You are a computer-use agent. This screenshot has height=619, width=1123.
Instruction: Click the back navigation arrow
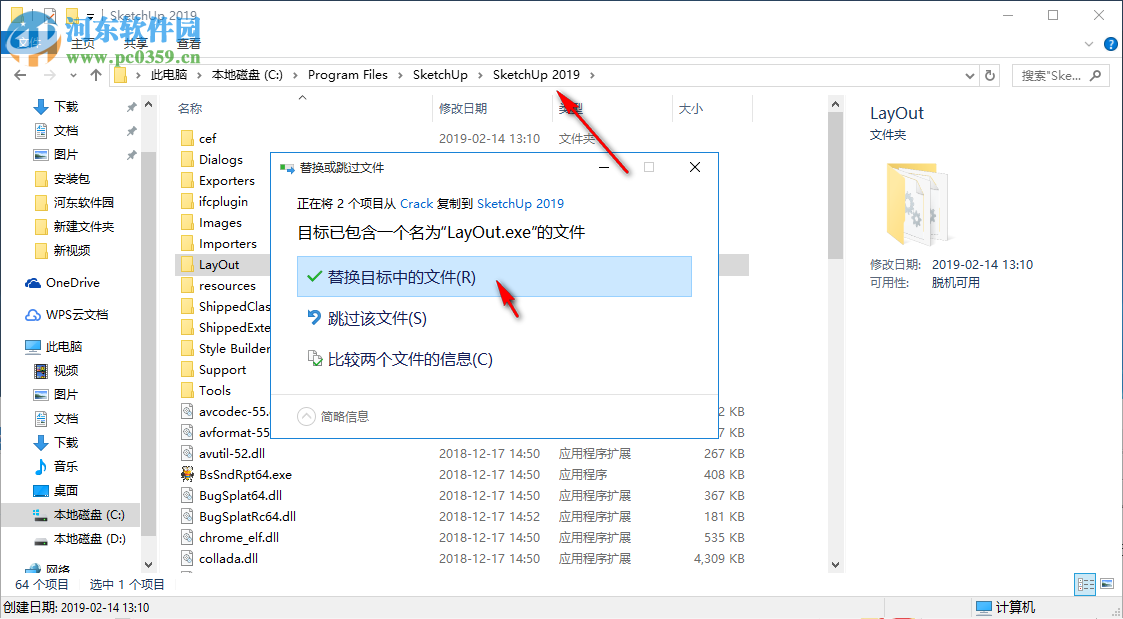(20, 74)
